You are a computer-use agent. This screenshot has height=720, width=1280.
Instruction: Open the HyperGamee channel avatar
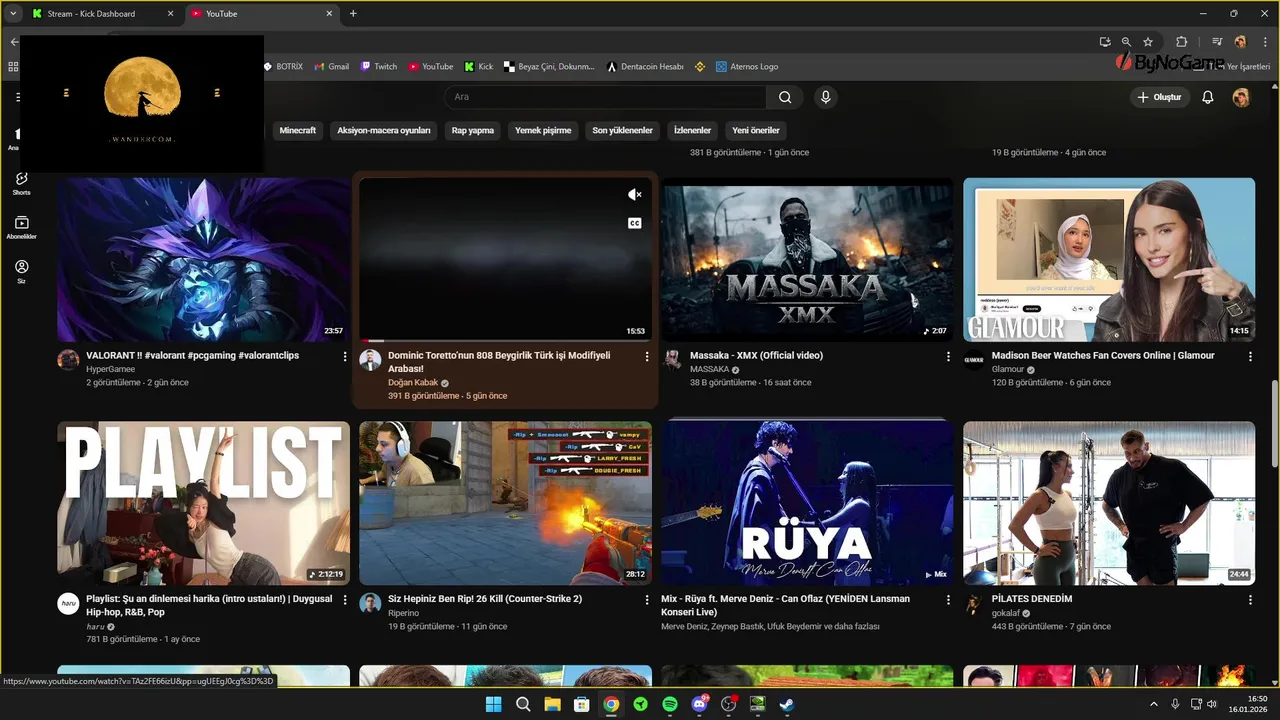68,360
